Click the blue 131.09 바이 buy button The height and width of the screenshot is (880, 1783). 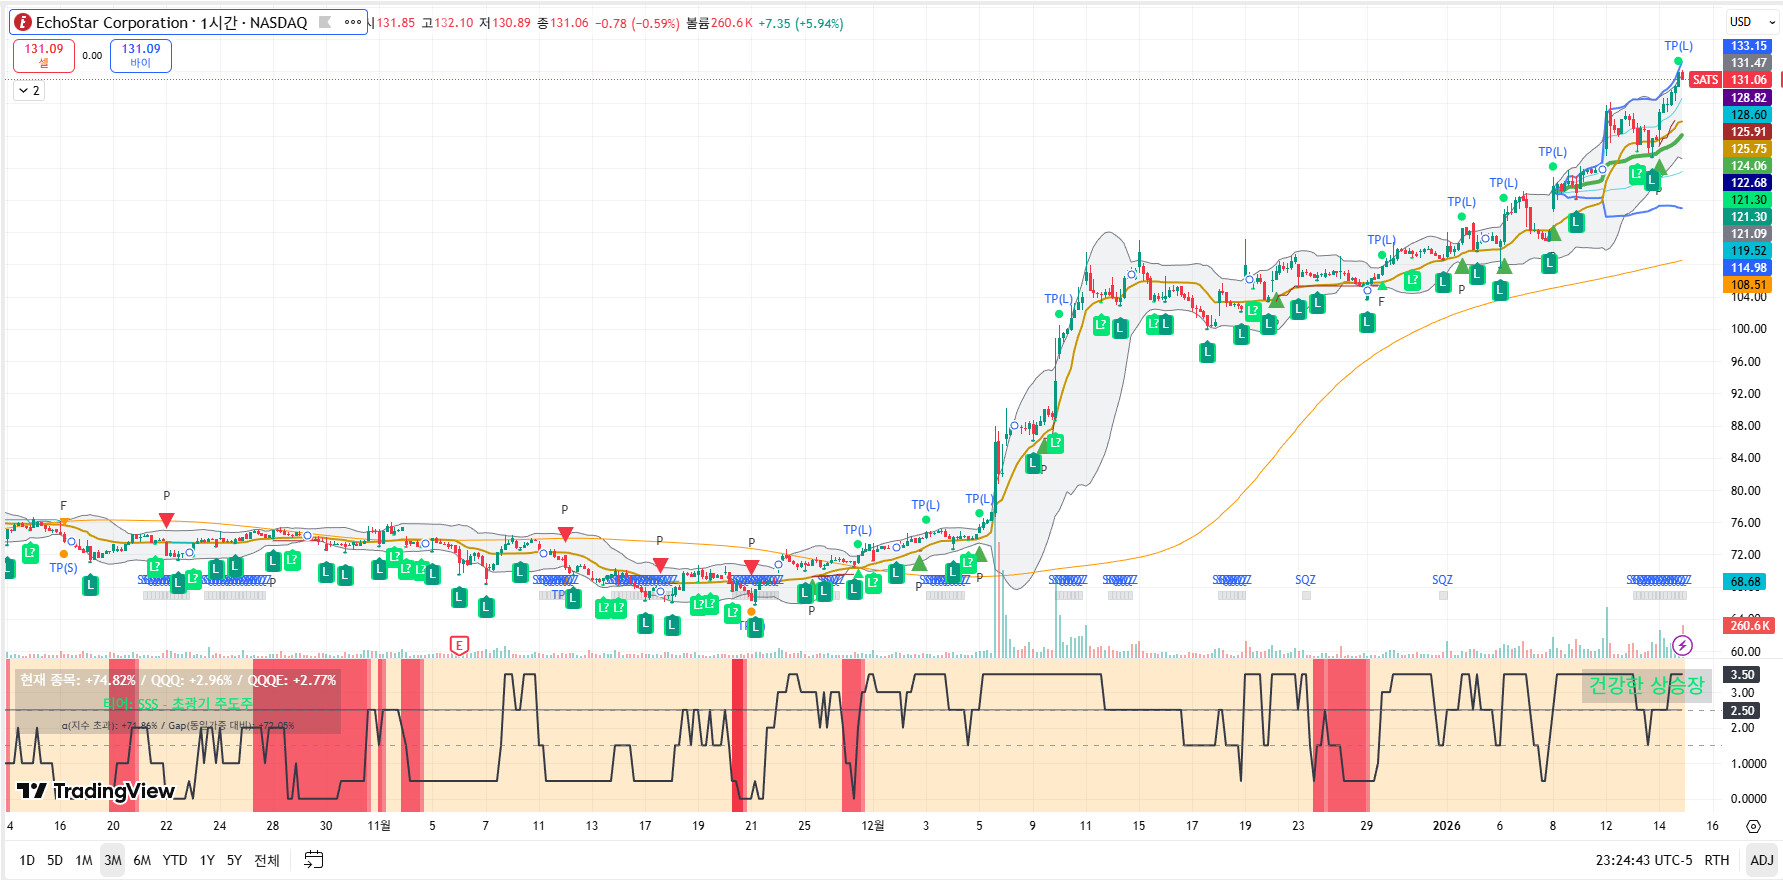pyautogui.click(x=141, y=56)
